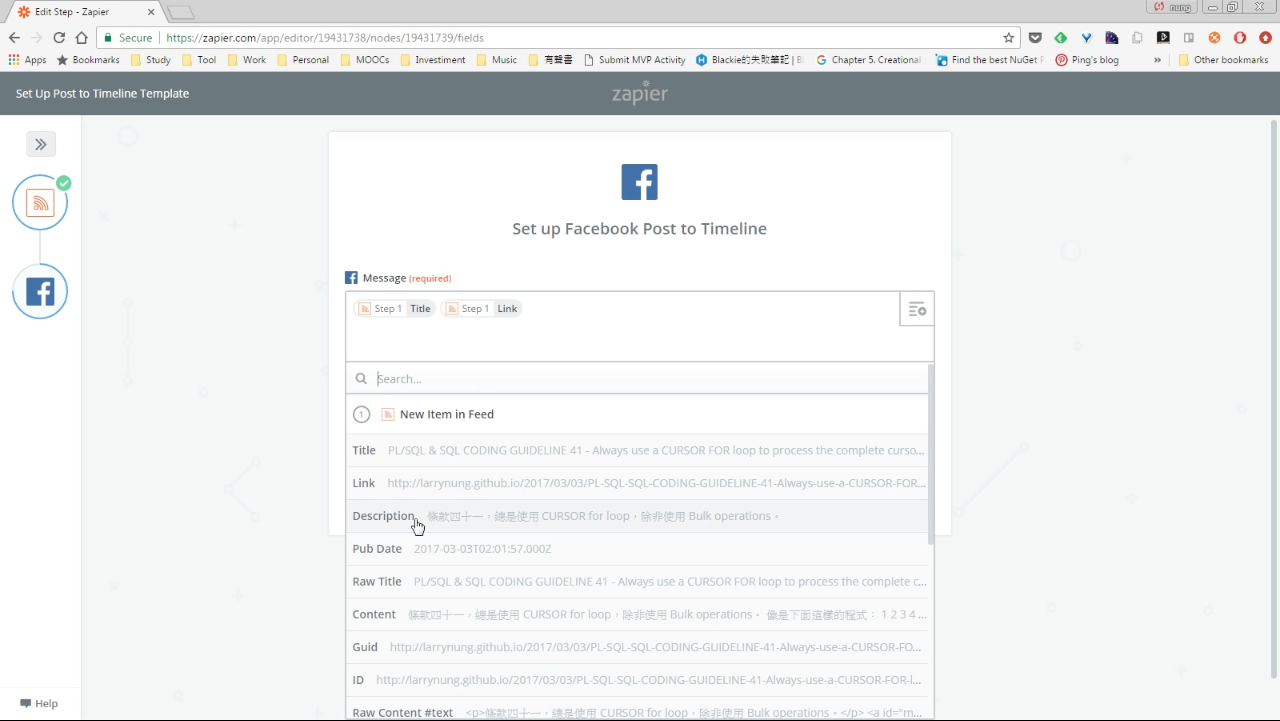Click the Pocket extension icon
This screenshot has height=721, width=1280.
tap(1035, 38)
